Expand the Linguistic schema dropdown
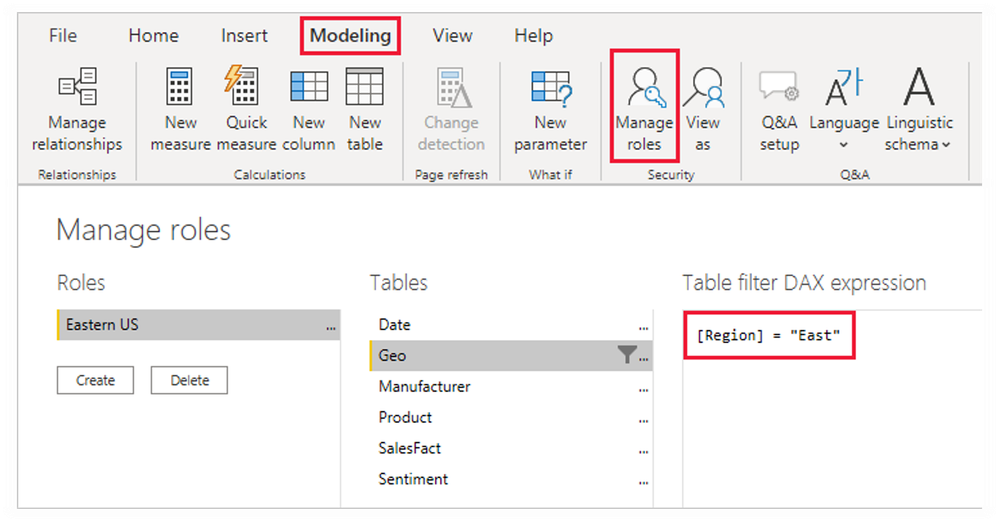 tap(919, 111)
